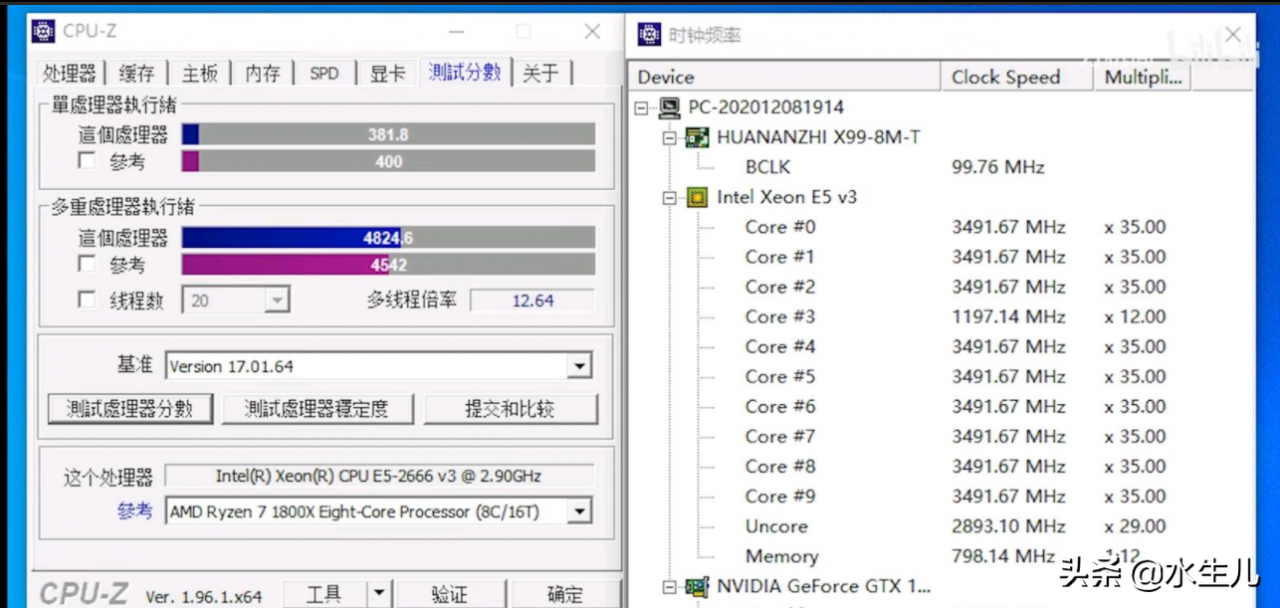Viewport: 1280px width, 608px height.
Task: Click the 798.14 MHz Memory clock value
Action: [1003, 556]
